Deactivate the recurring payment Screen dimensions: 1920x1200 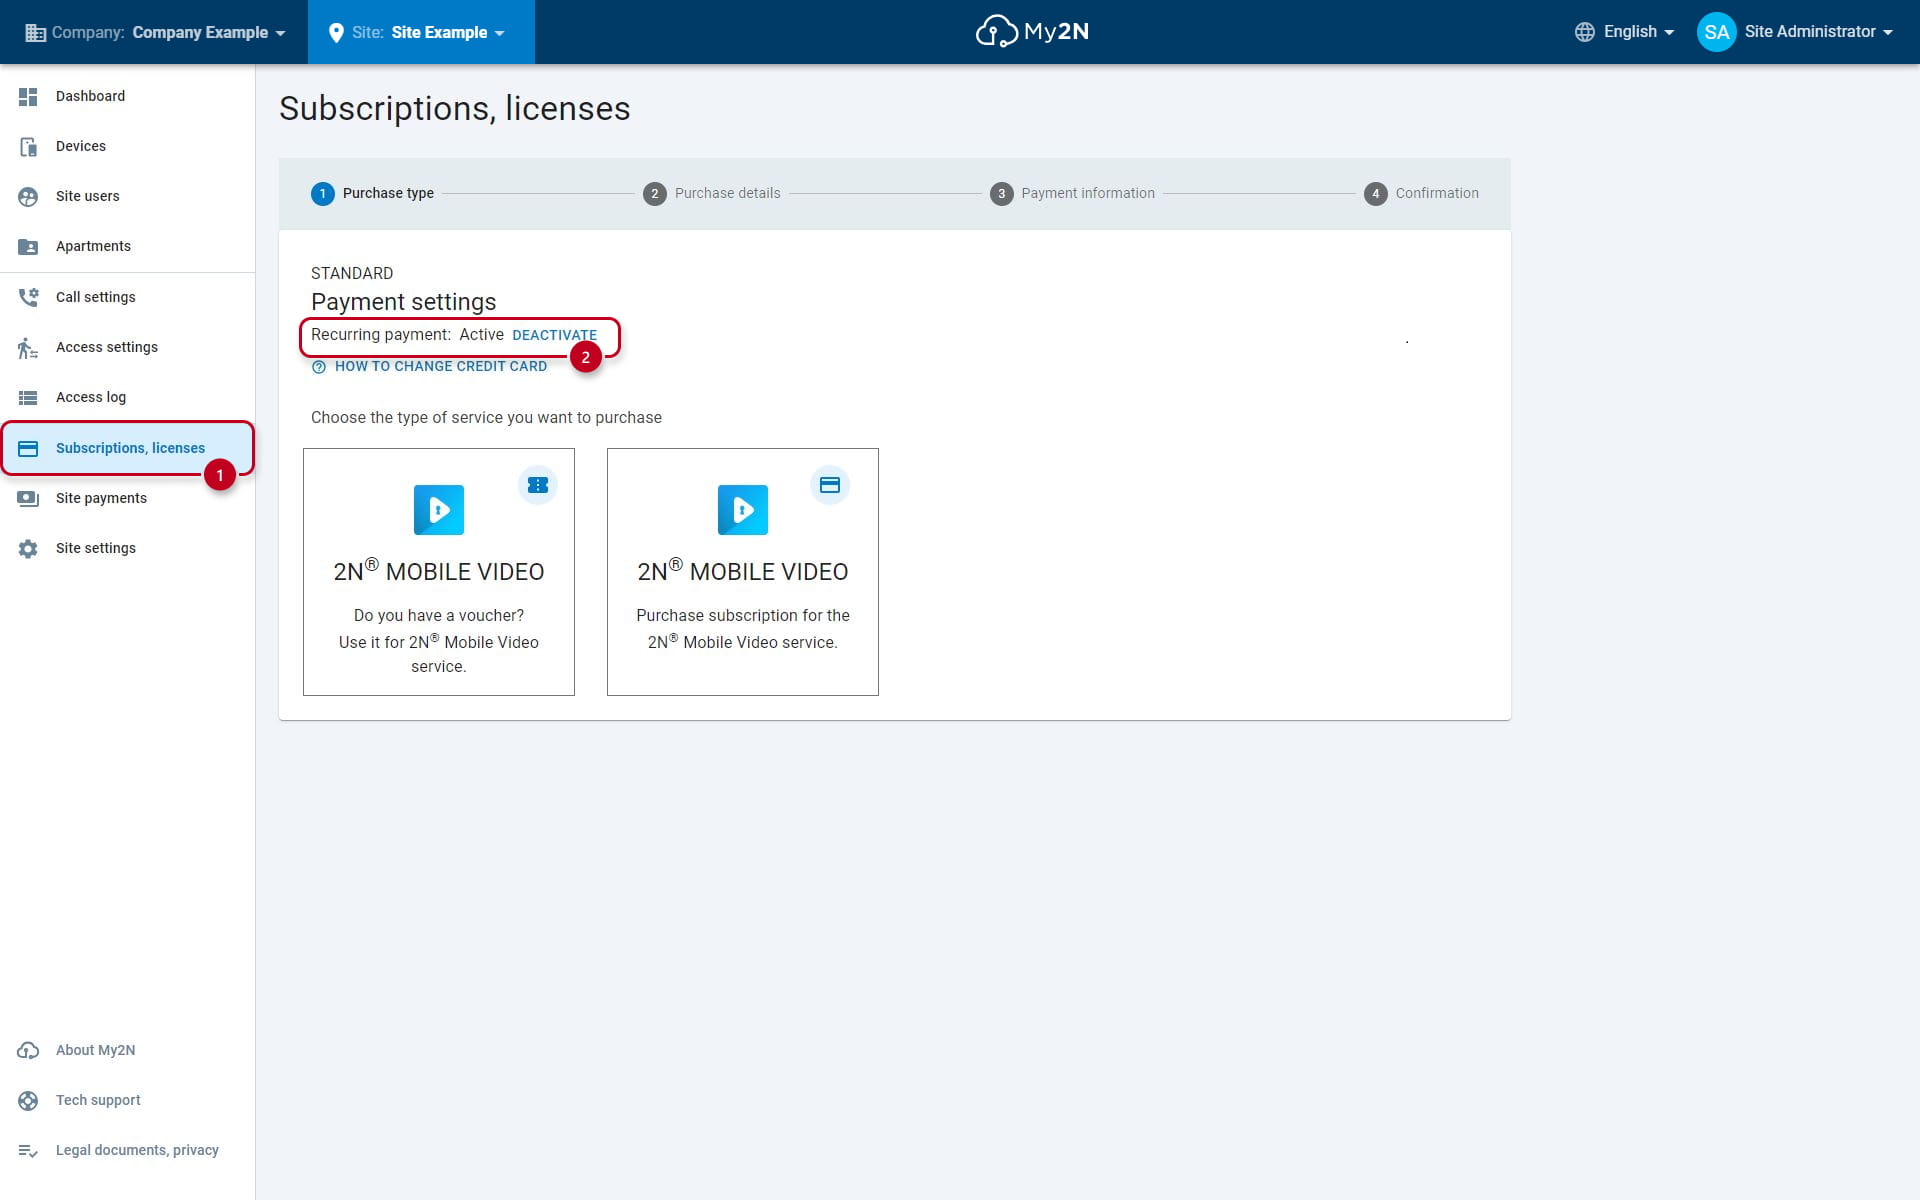click(554, 335)
